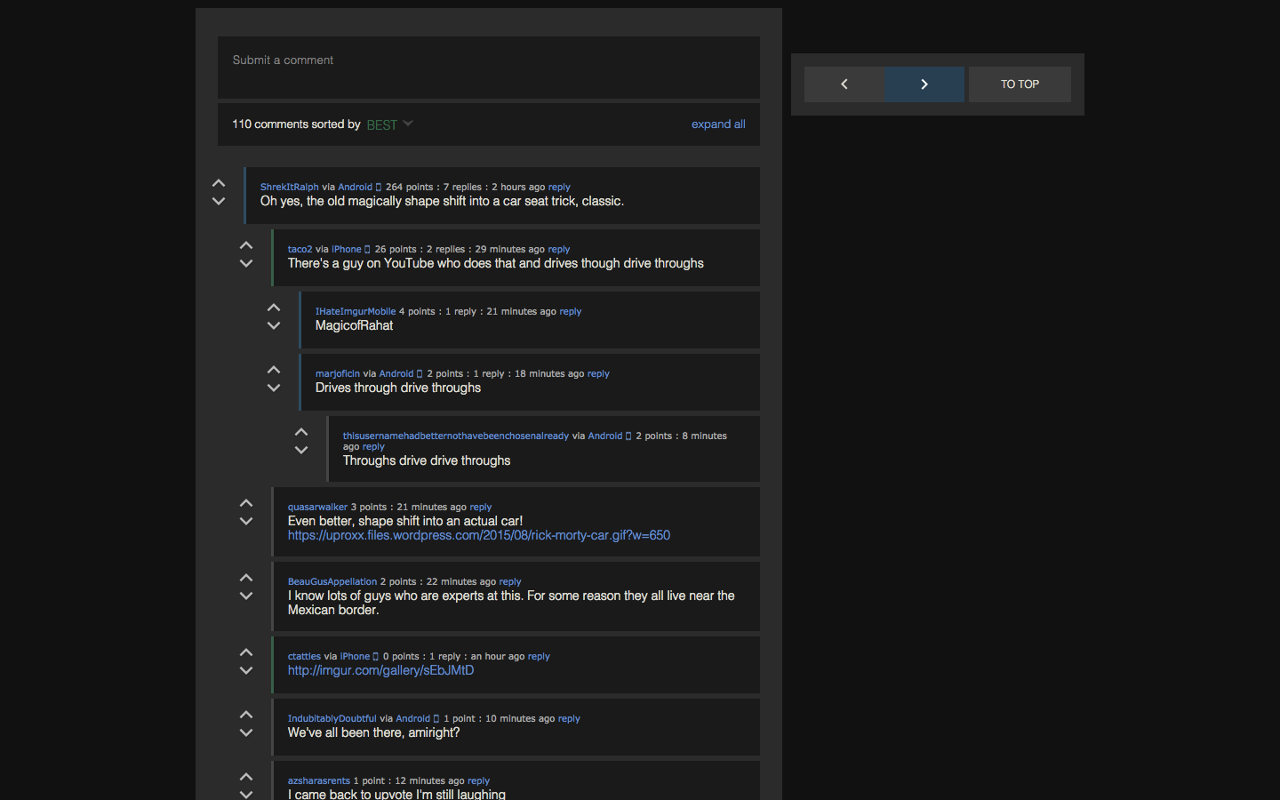
Task: Expand all comments
Action: click(x=718, y=124)
